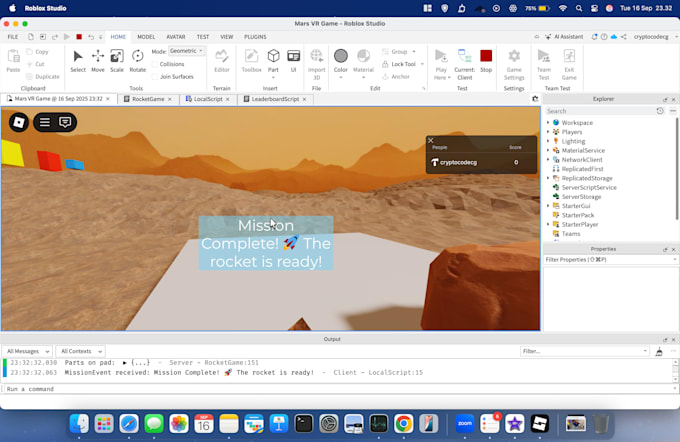Click the Copy button in Clipboard
Screen dimensions: 680x442
pyautogui.click(x=37, y=52)
